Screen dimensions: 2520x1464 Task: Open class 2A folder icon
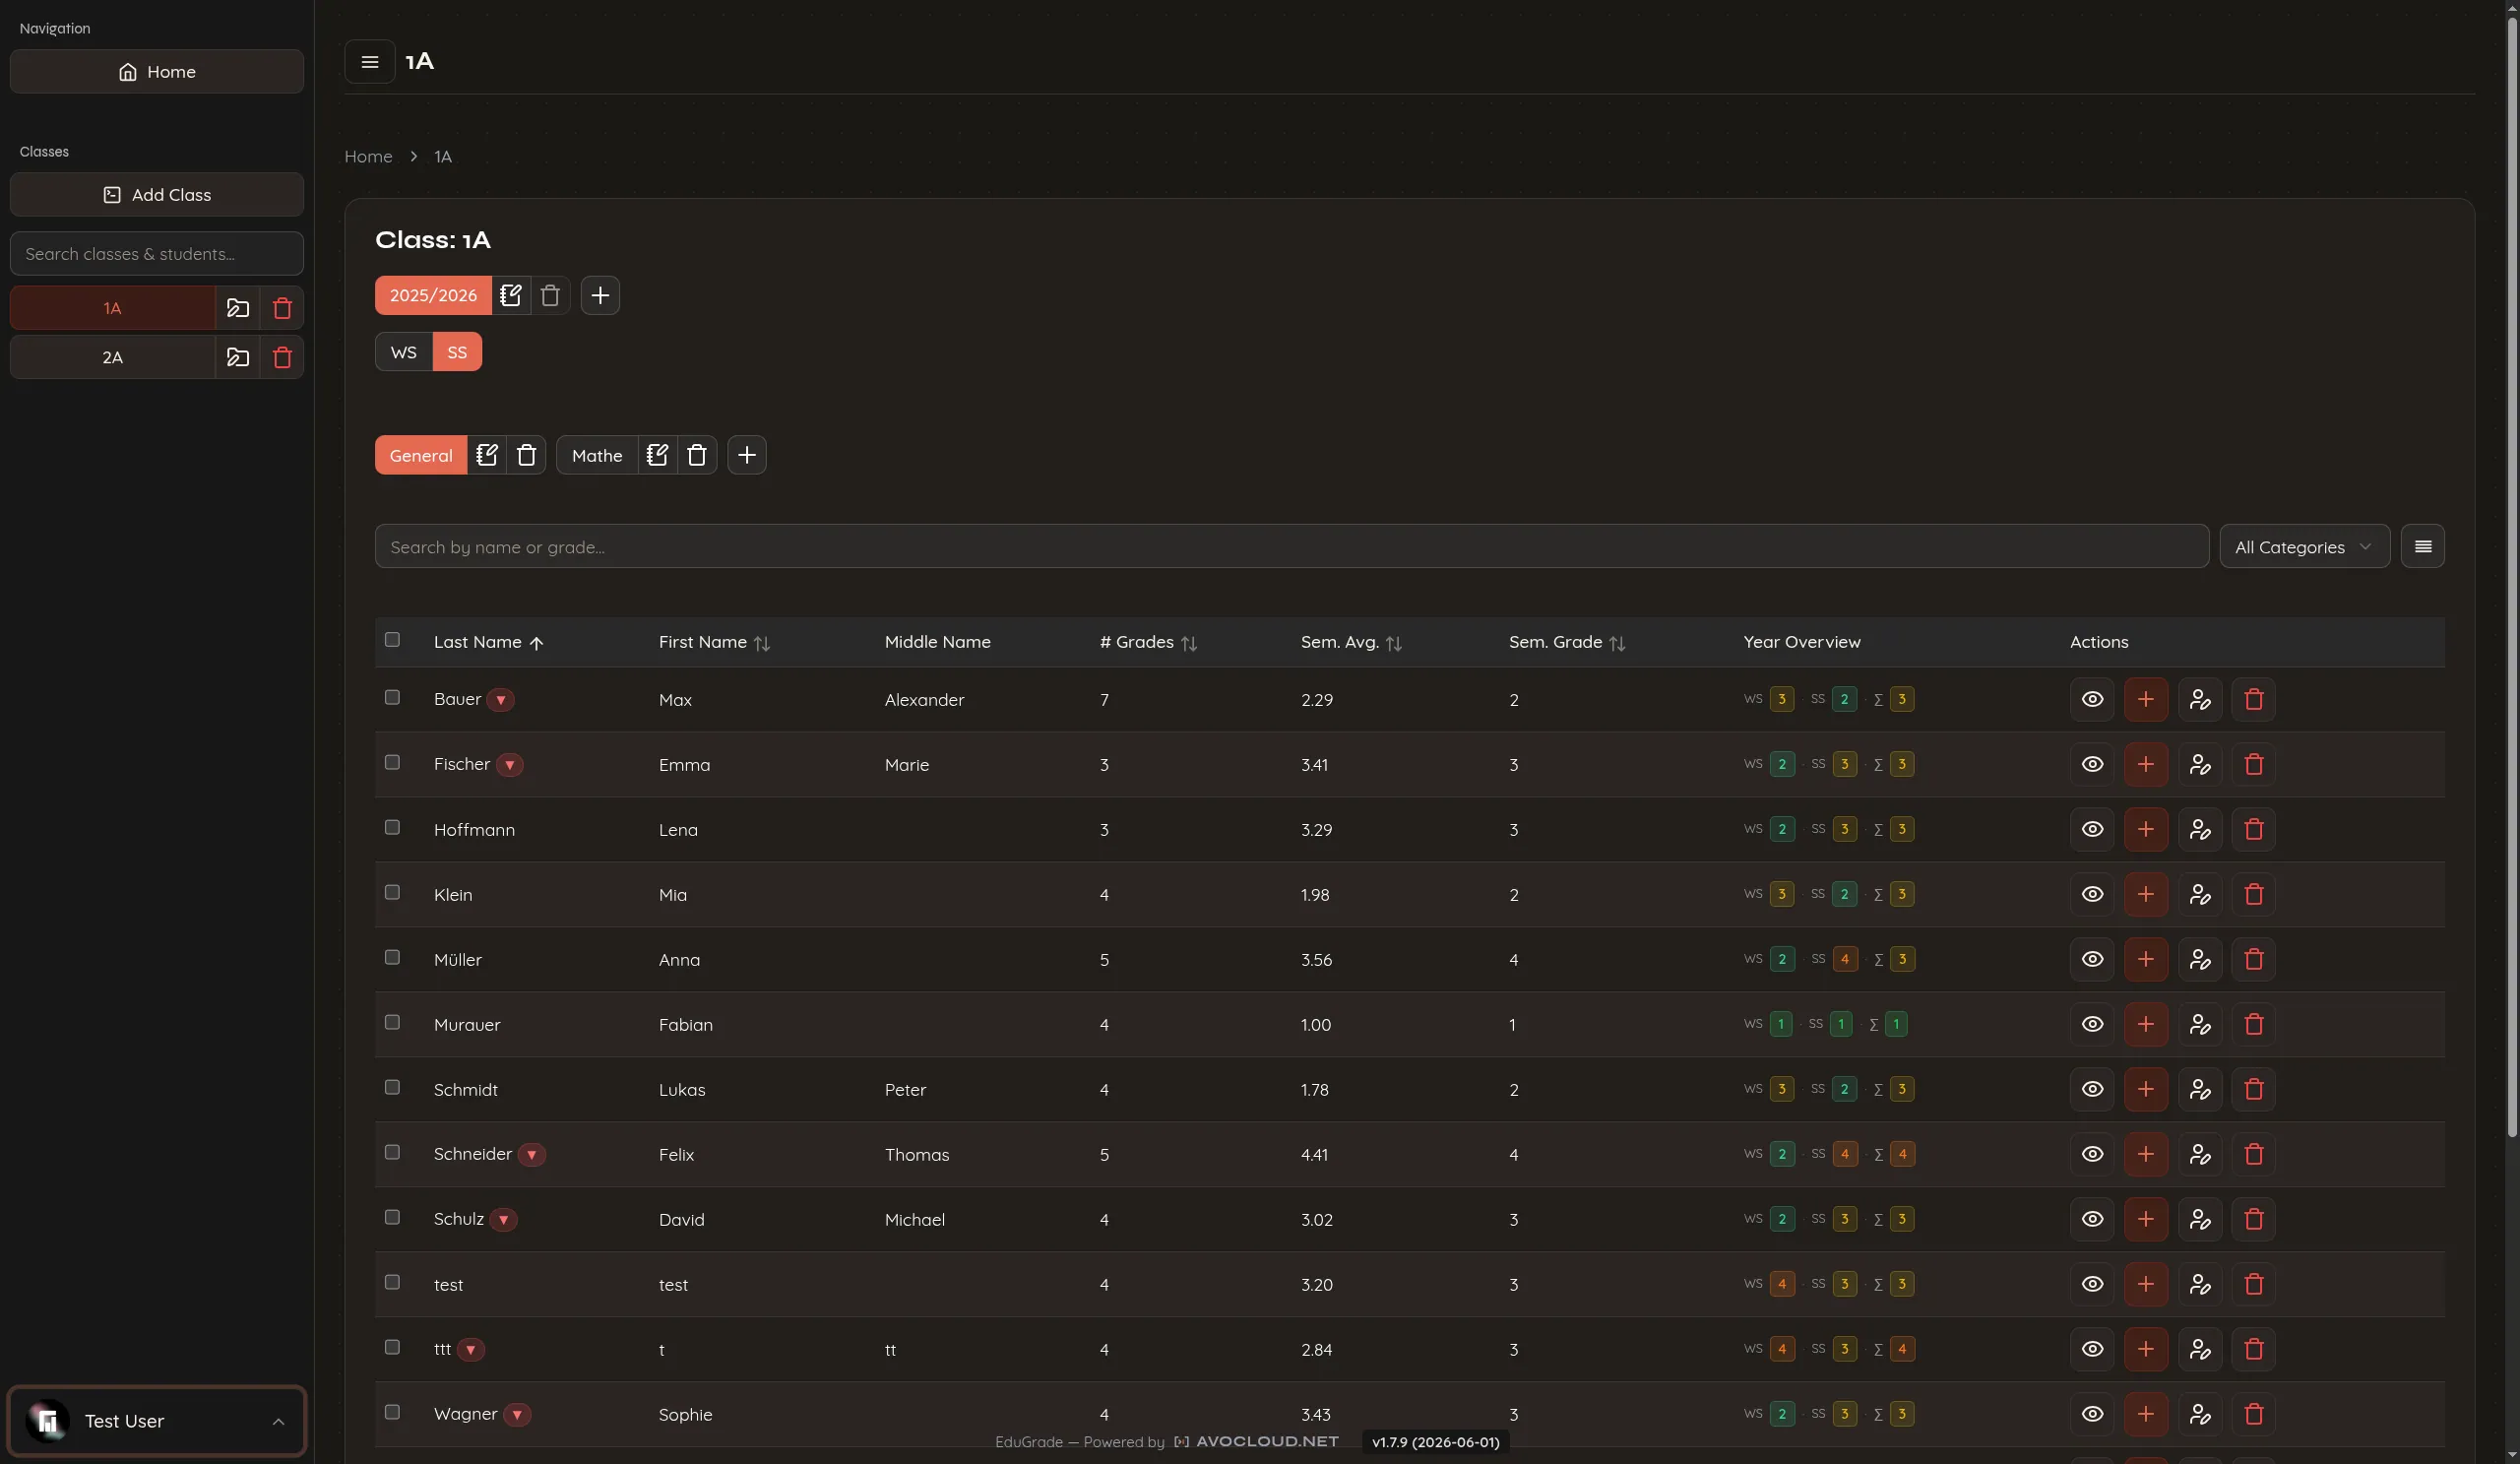click(238, 357)
